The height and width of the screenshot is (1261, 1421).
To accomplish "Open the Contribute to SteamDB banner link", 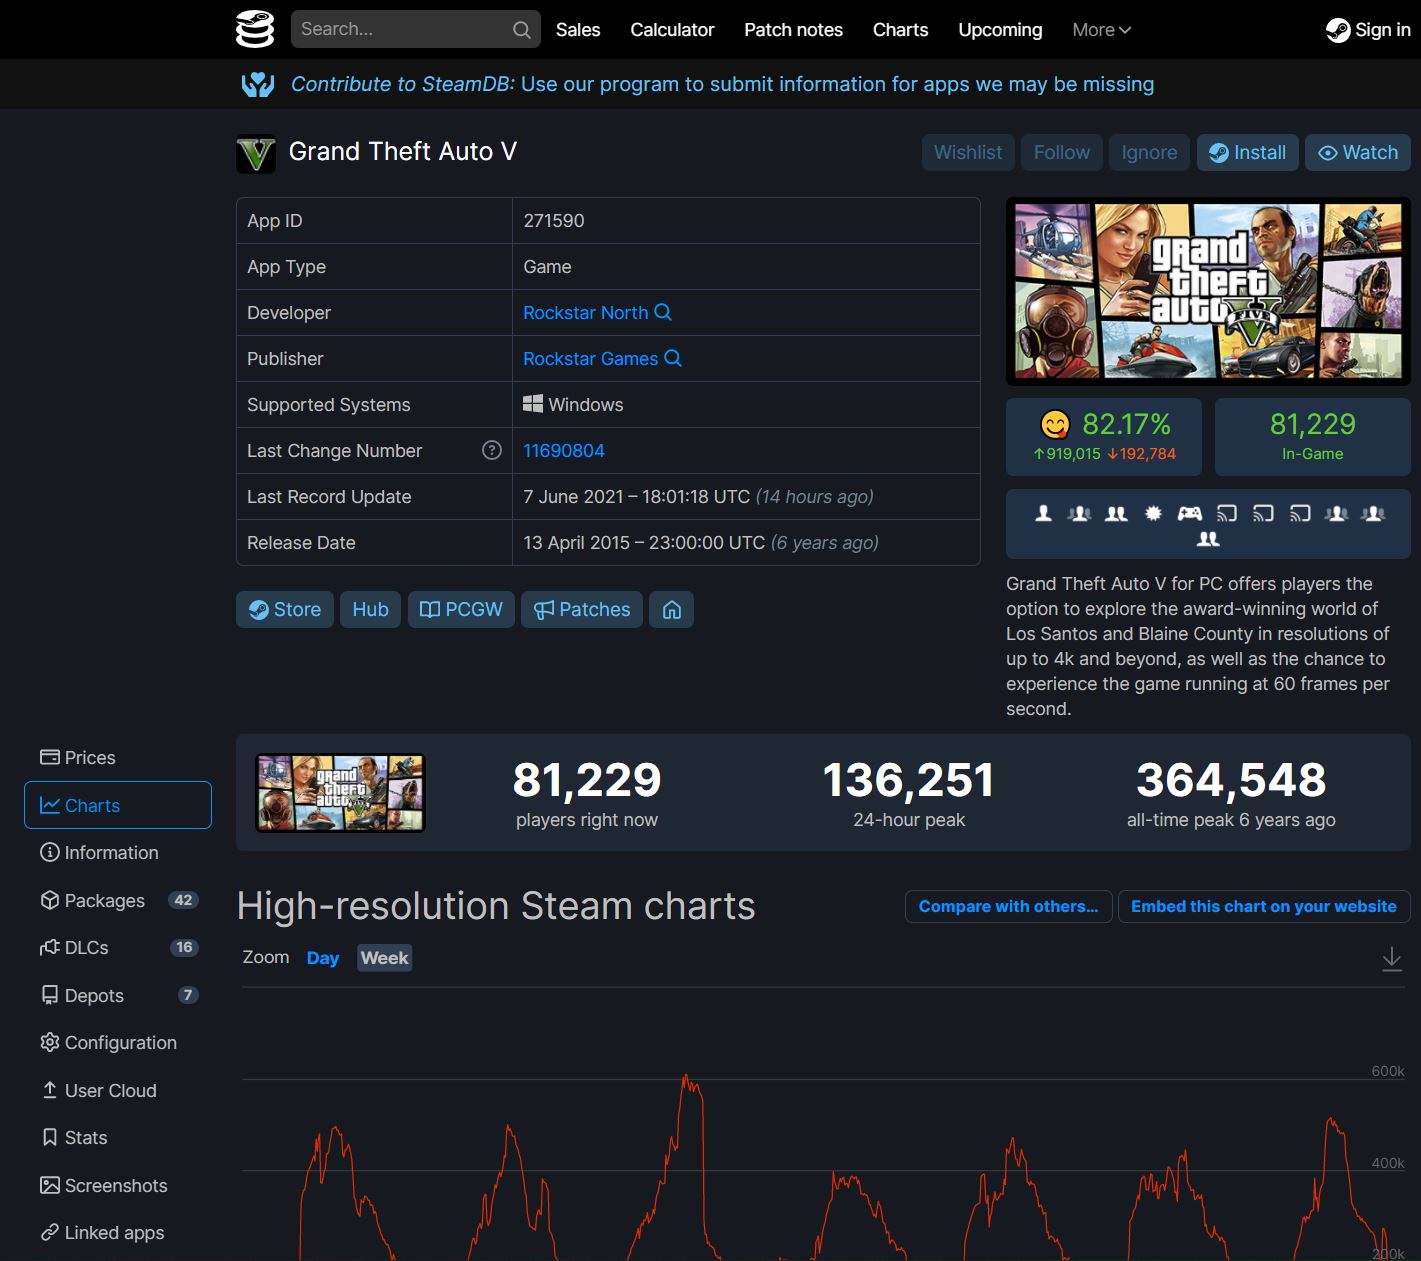I will point(722,84).
